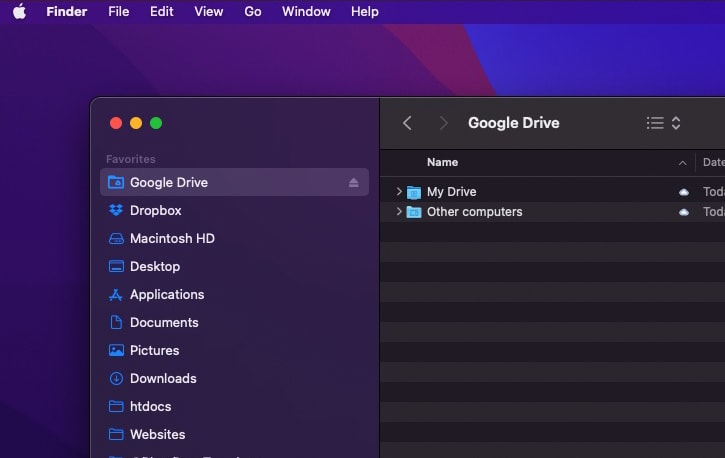This screenshot has height=458, width=725.
Task: Sort by the Date column header
Action: (713, 162)
